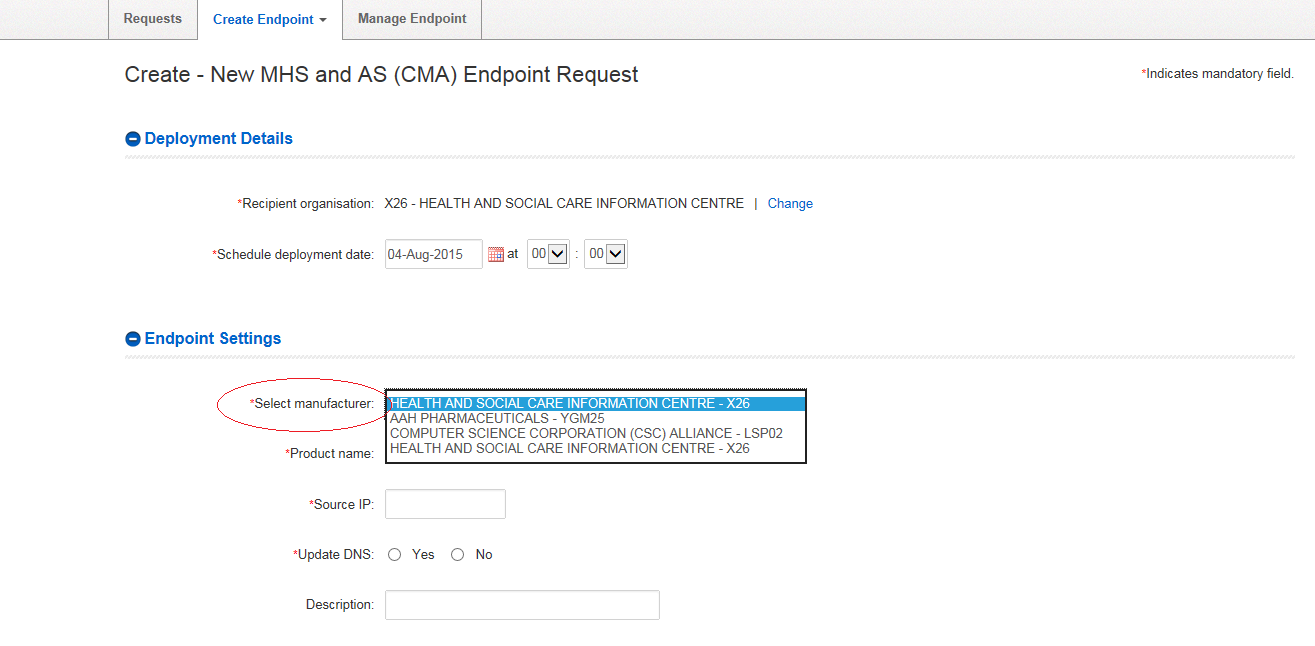Image resolution: width=1315 pixels, height=646 pixels.
Task: Open the calendar date picker icon
Action: 495,255
